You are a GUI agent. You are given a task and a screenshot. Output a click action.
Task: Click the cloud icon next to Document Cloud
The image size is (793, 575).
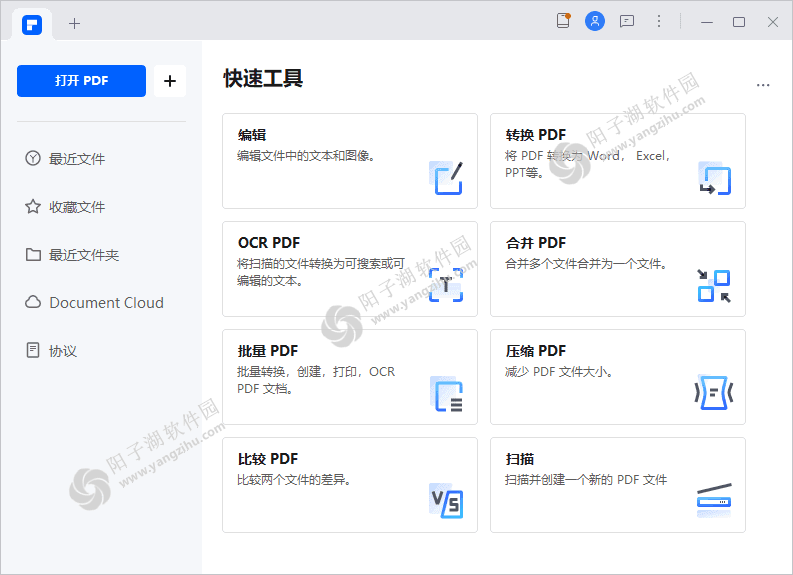(x=33, y=302)
